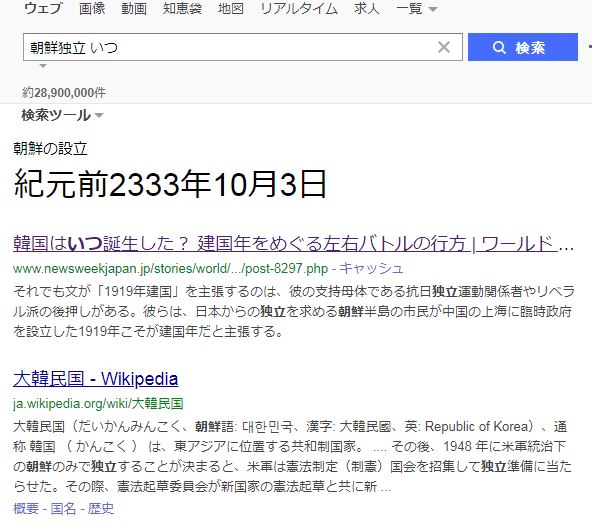592x531 pixels.
Task: Open the 求人 tab
Action: 366,8
